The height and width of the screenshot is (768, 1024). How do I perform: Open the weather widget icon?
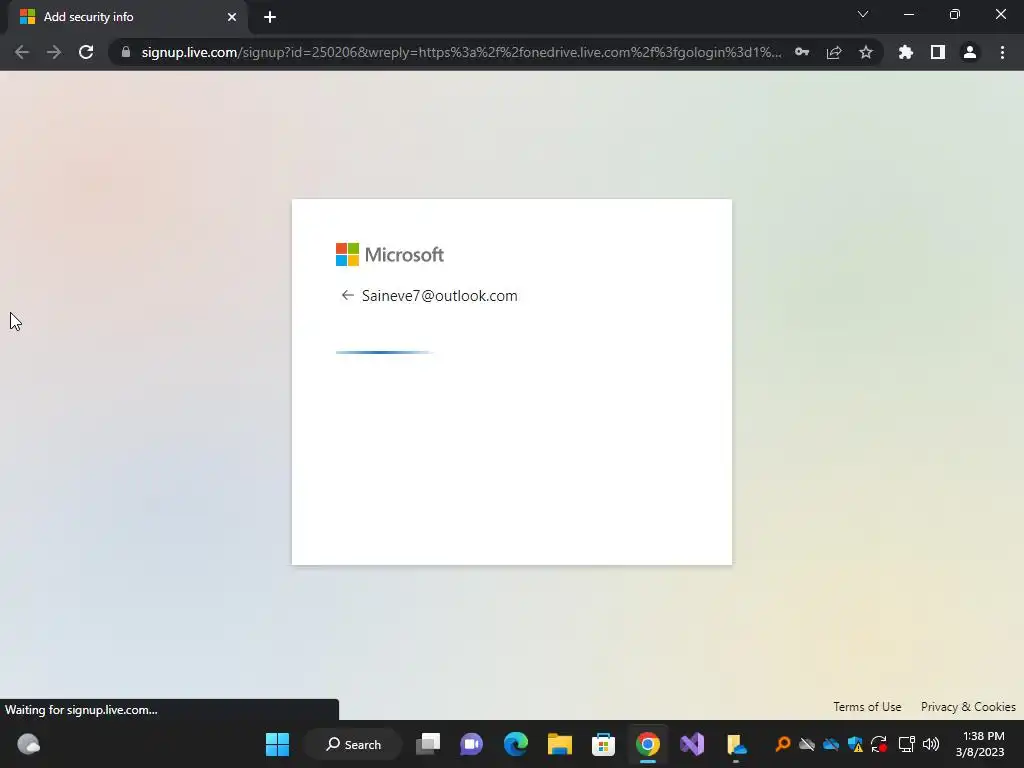pyautogui.click(x=29, y=744)
